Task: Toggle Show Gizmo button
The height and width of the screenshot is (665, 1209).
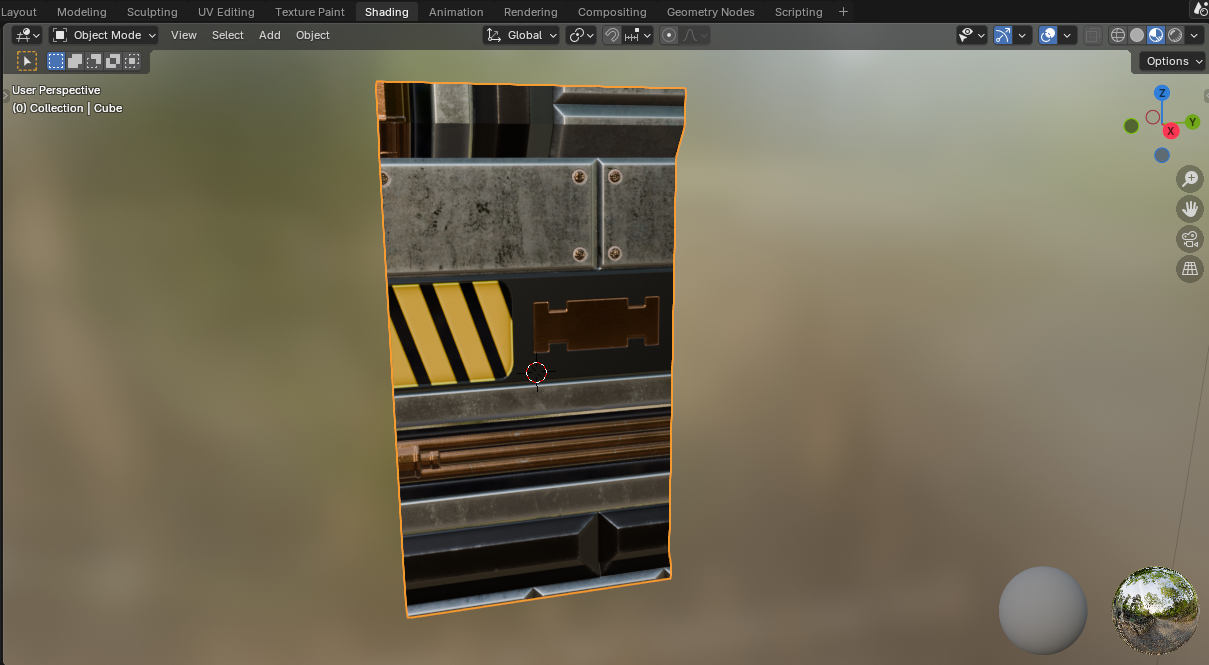Action: 1003,35
